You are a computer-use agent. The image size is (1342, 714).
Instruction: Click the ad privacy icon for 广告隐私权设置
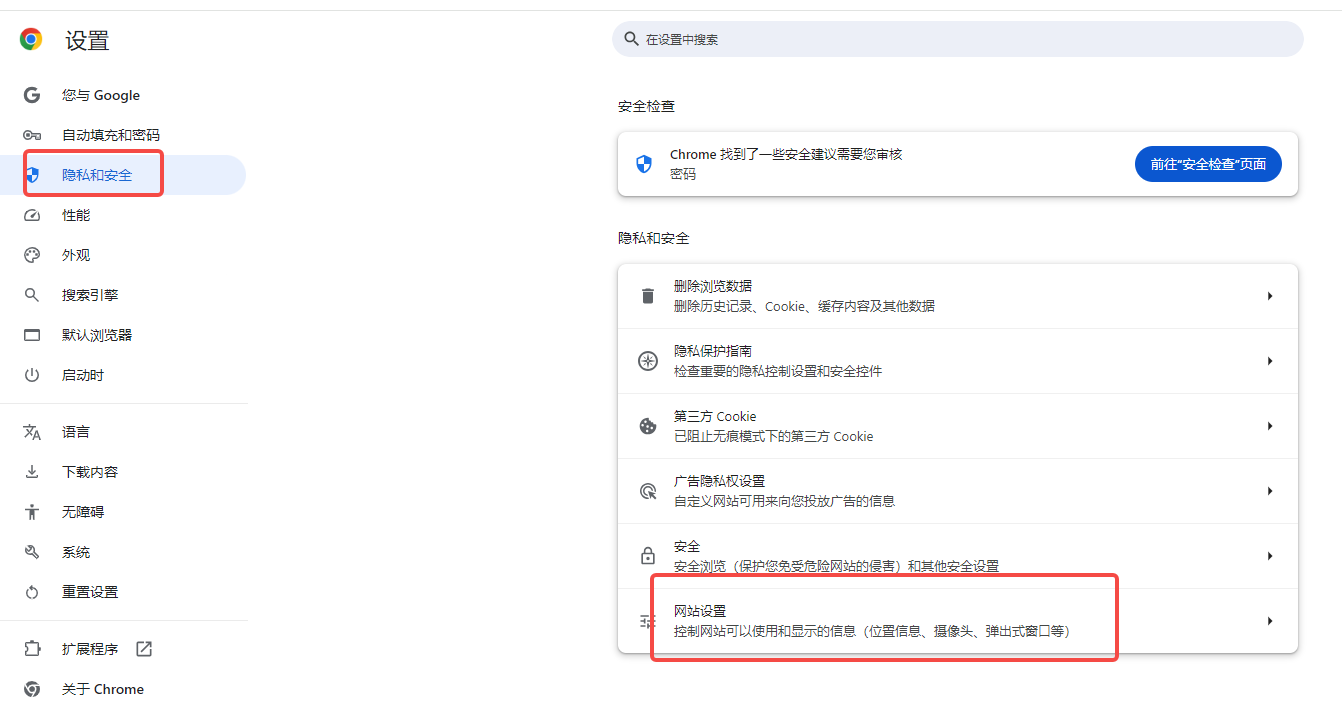tap(648, 491)
